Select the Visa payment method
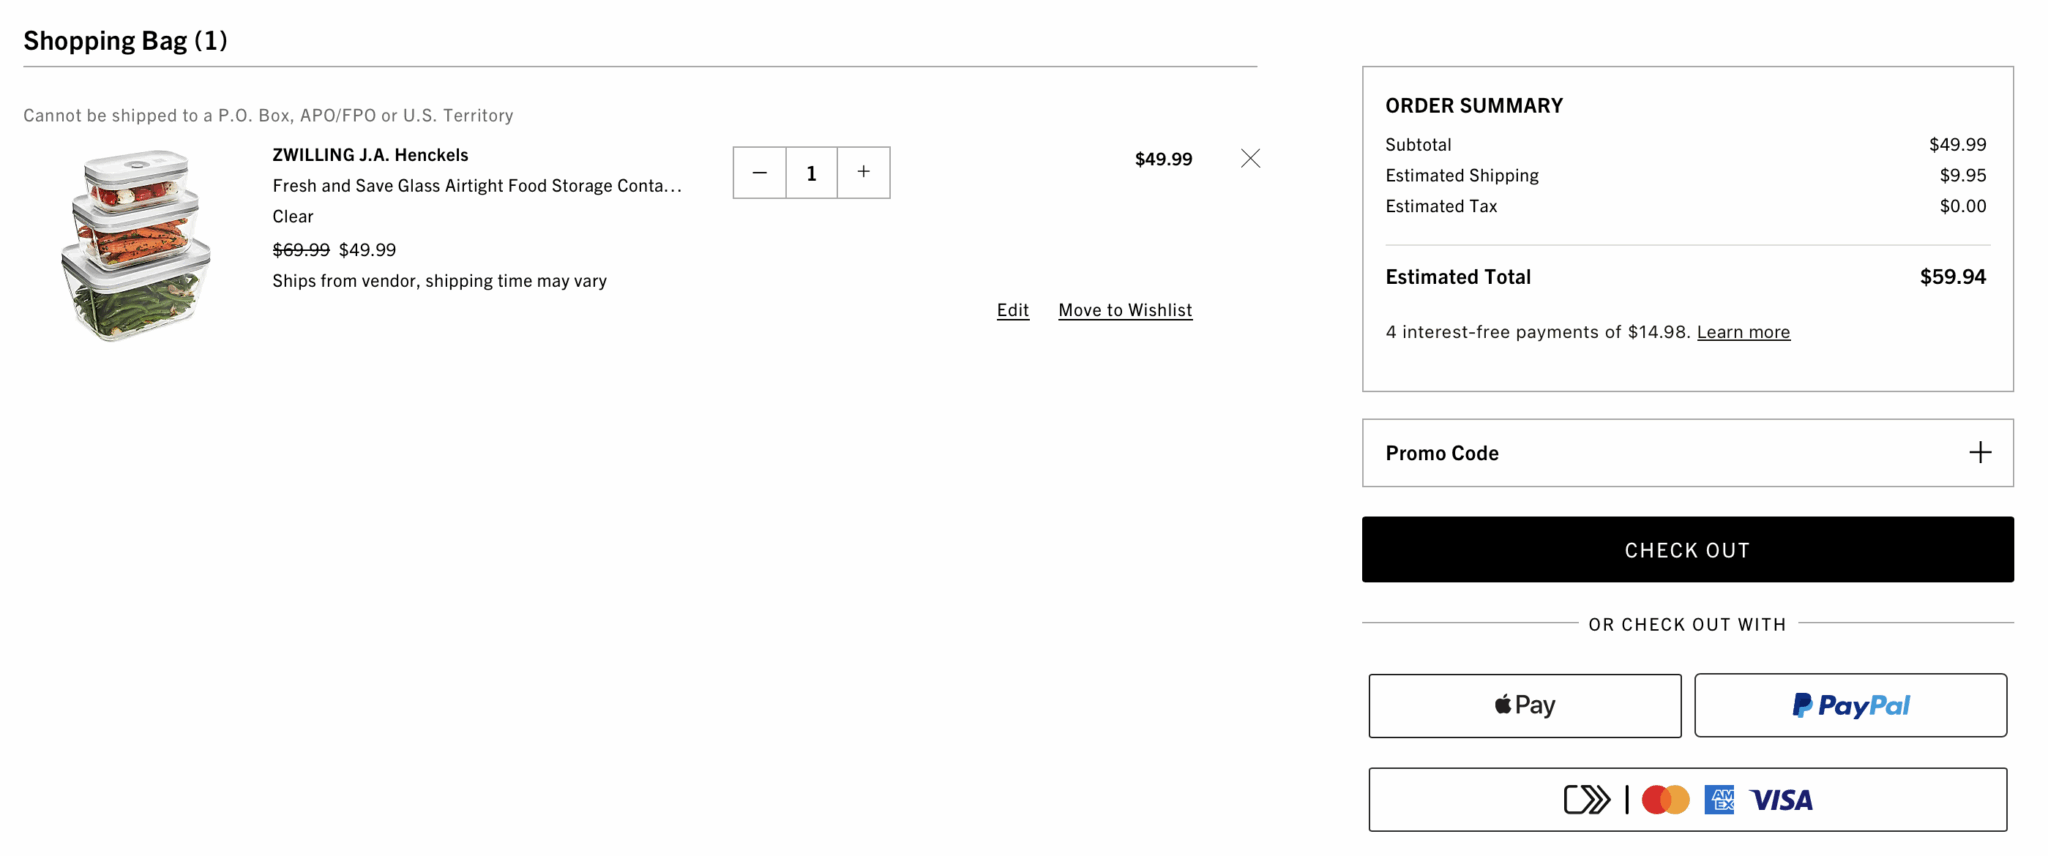This screenshot has height=856, width=2048. tap(1780, 799)
